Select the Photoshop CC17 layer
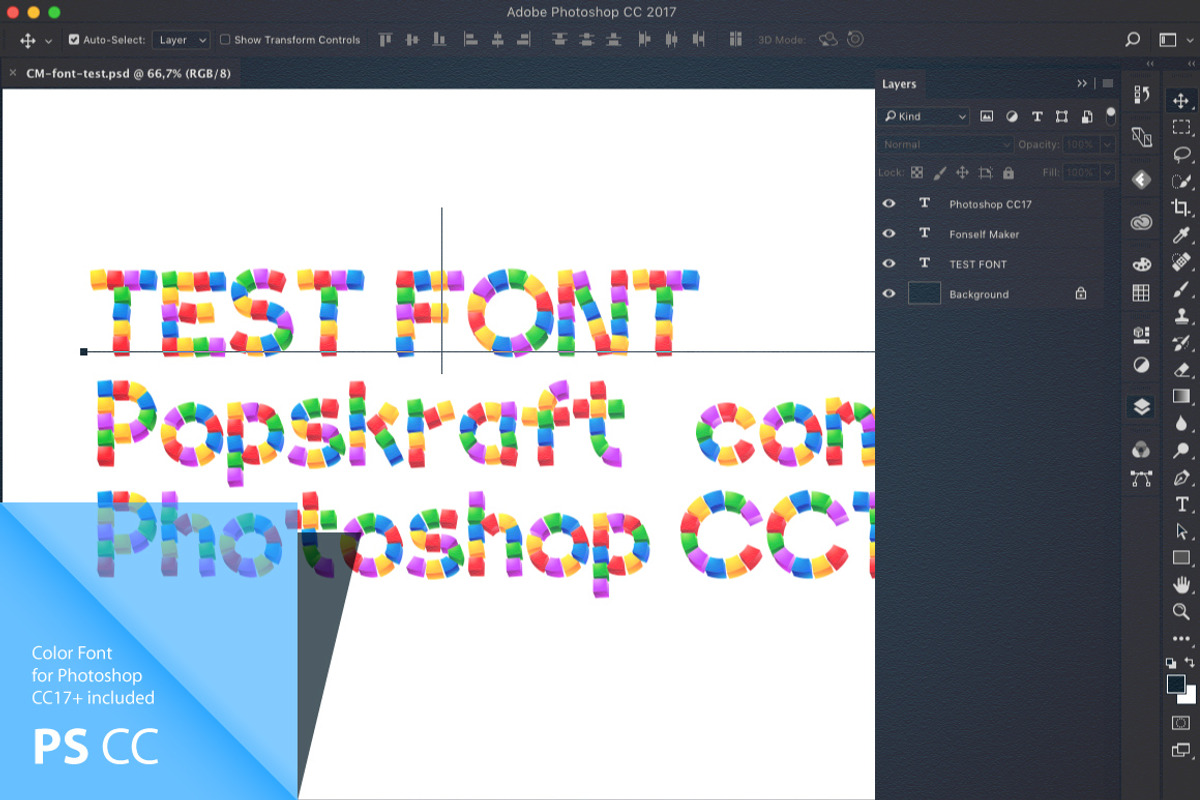This screenshot has height=800, width=1200. click(x=990, y=204)
